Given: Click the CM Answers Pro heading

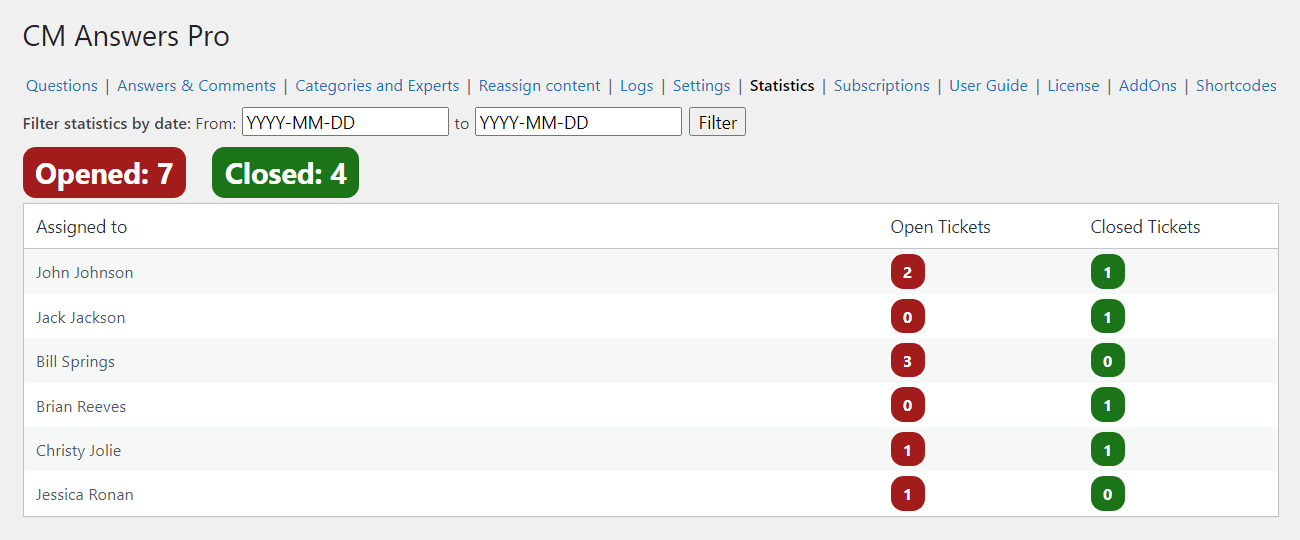Looking at the screenshot, I should click(x=126, y=37).
